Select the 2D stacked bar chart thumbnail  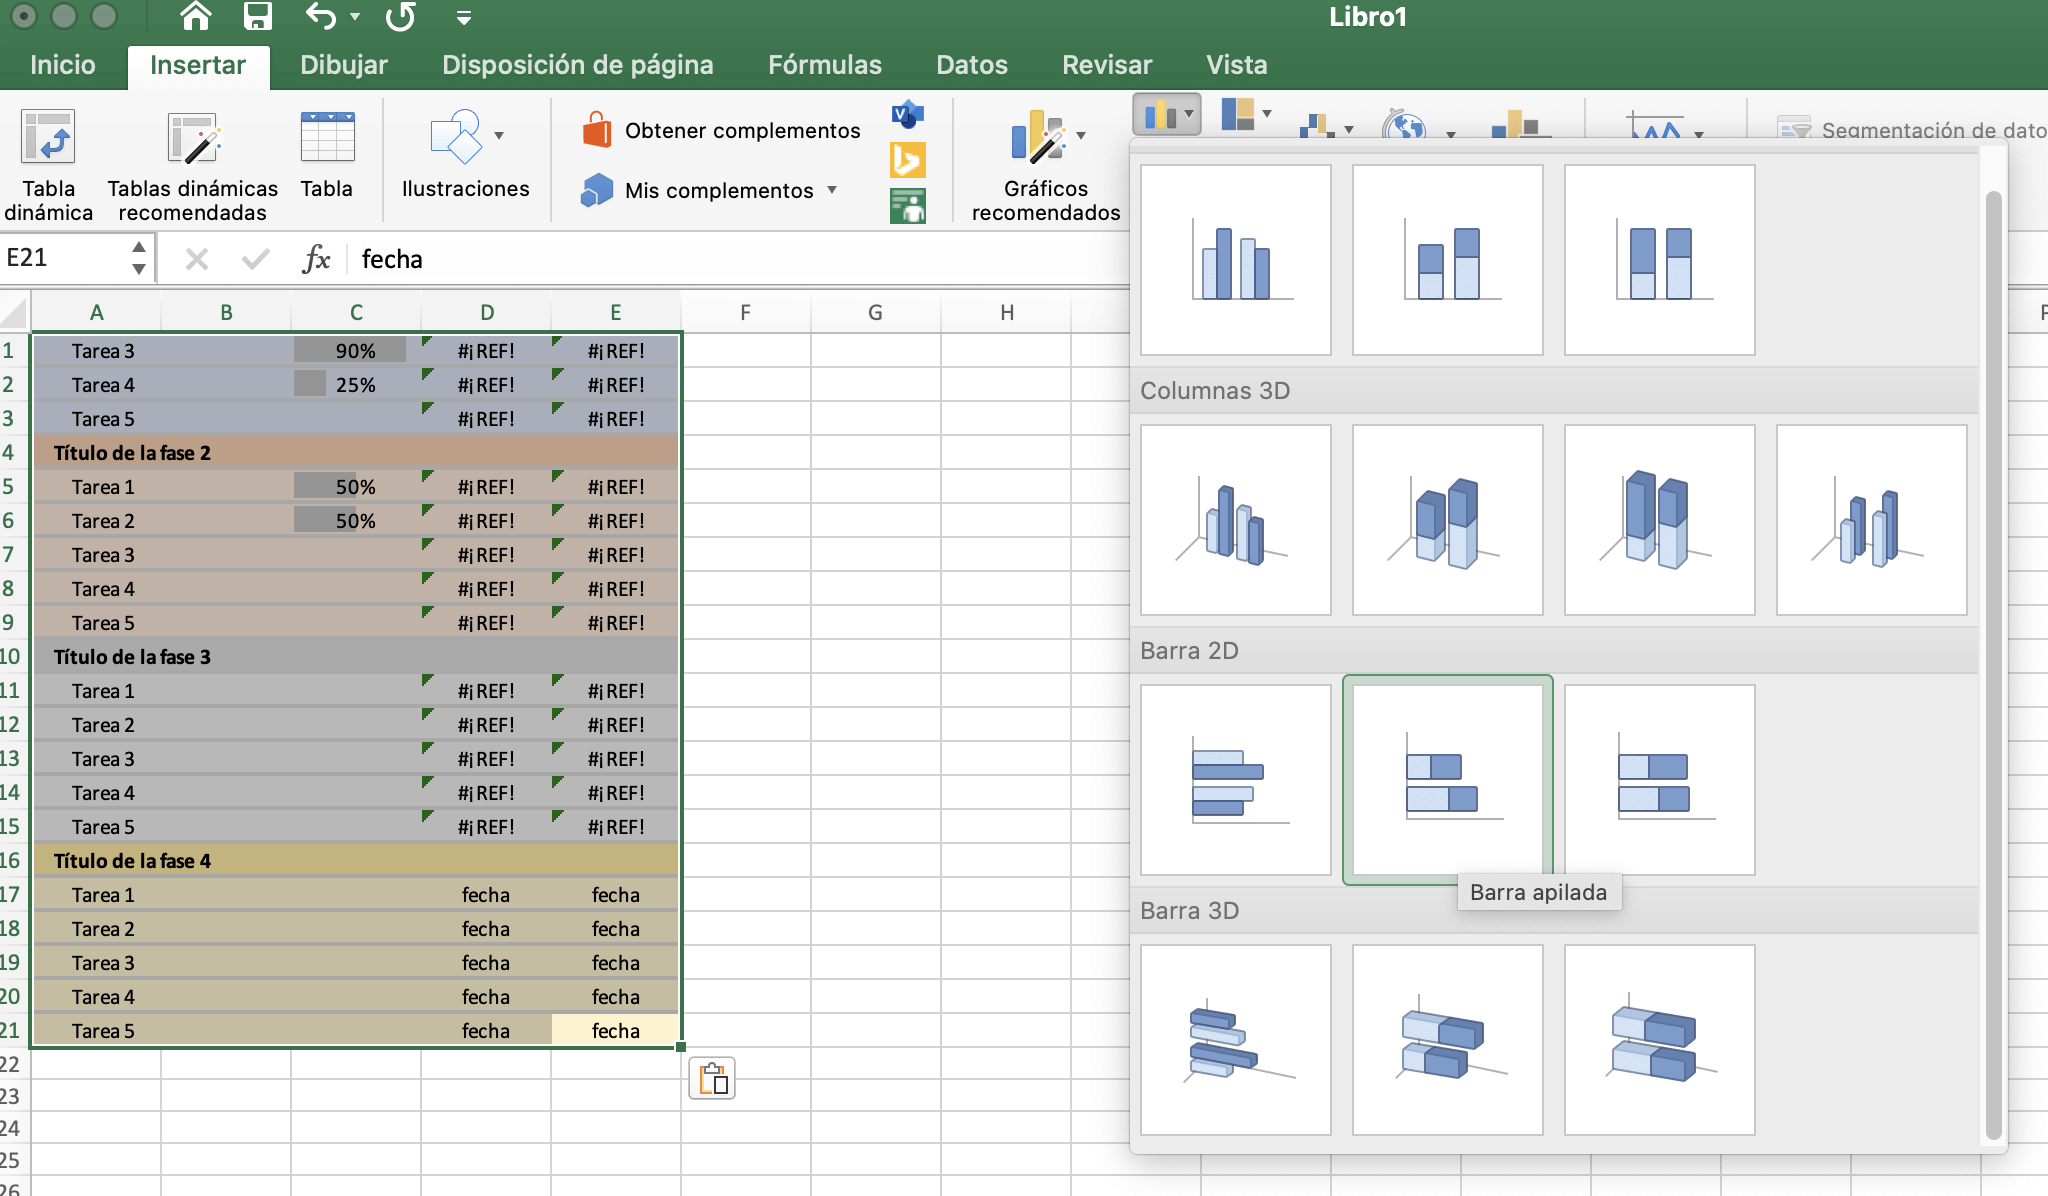(1447, 779)
